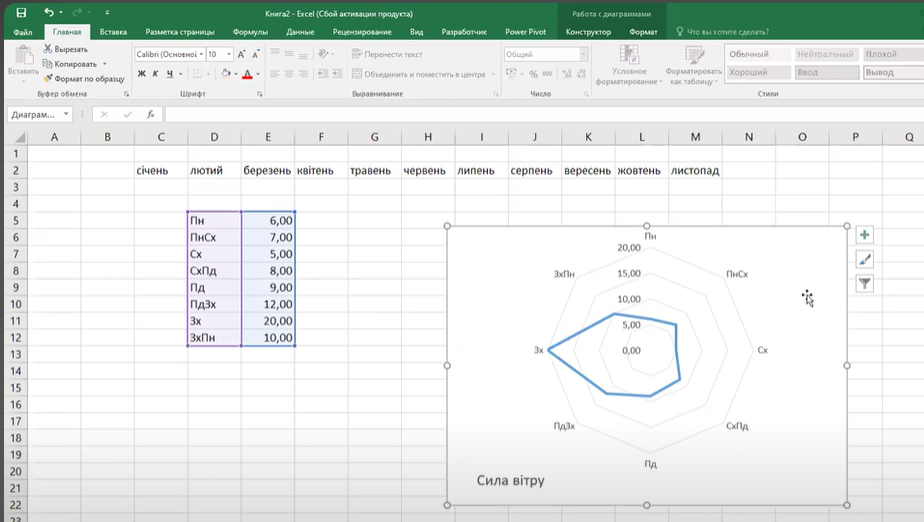
Task: Click the chart title Сила вітру
Action: click(x=510, y=480)
